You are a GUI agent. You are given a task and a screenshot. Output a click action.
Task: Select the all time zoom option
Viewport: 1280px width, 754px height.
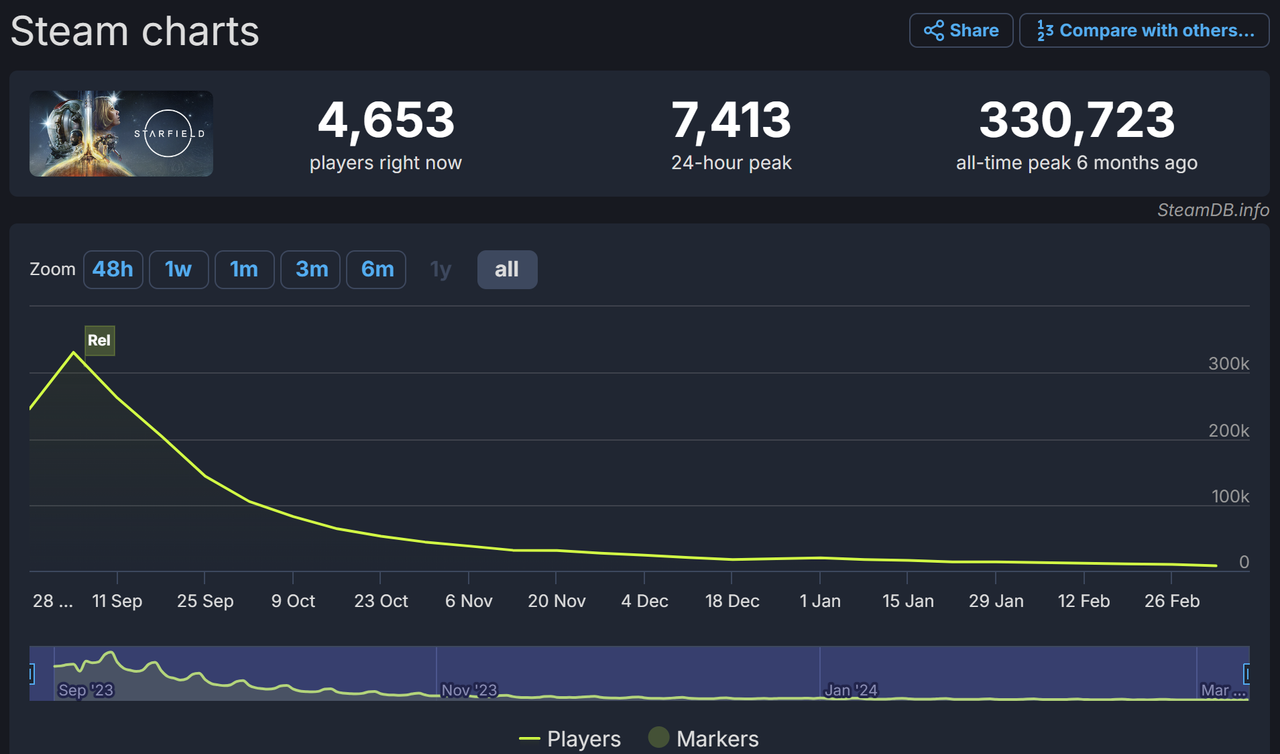[x=507, y=269]
